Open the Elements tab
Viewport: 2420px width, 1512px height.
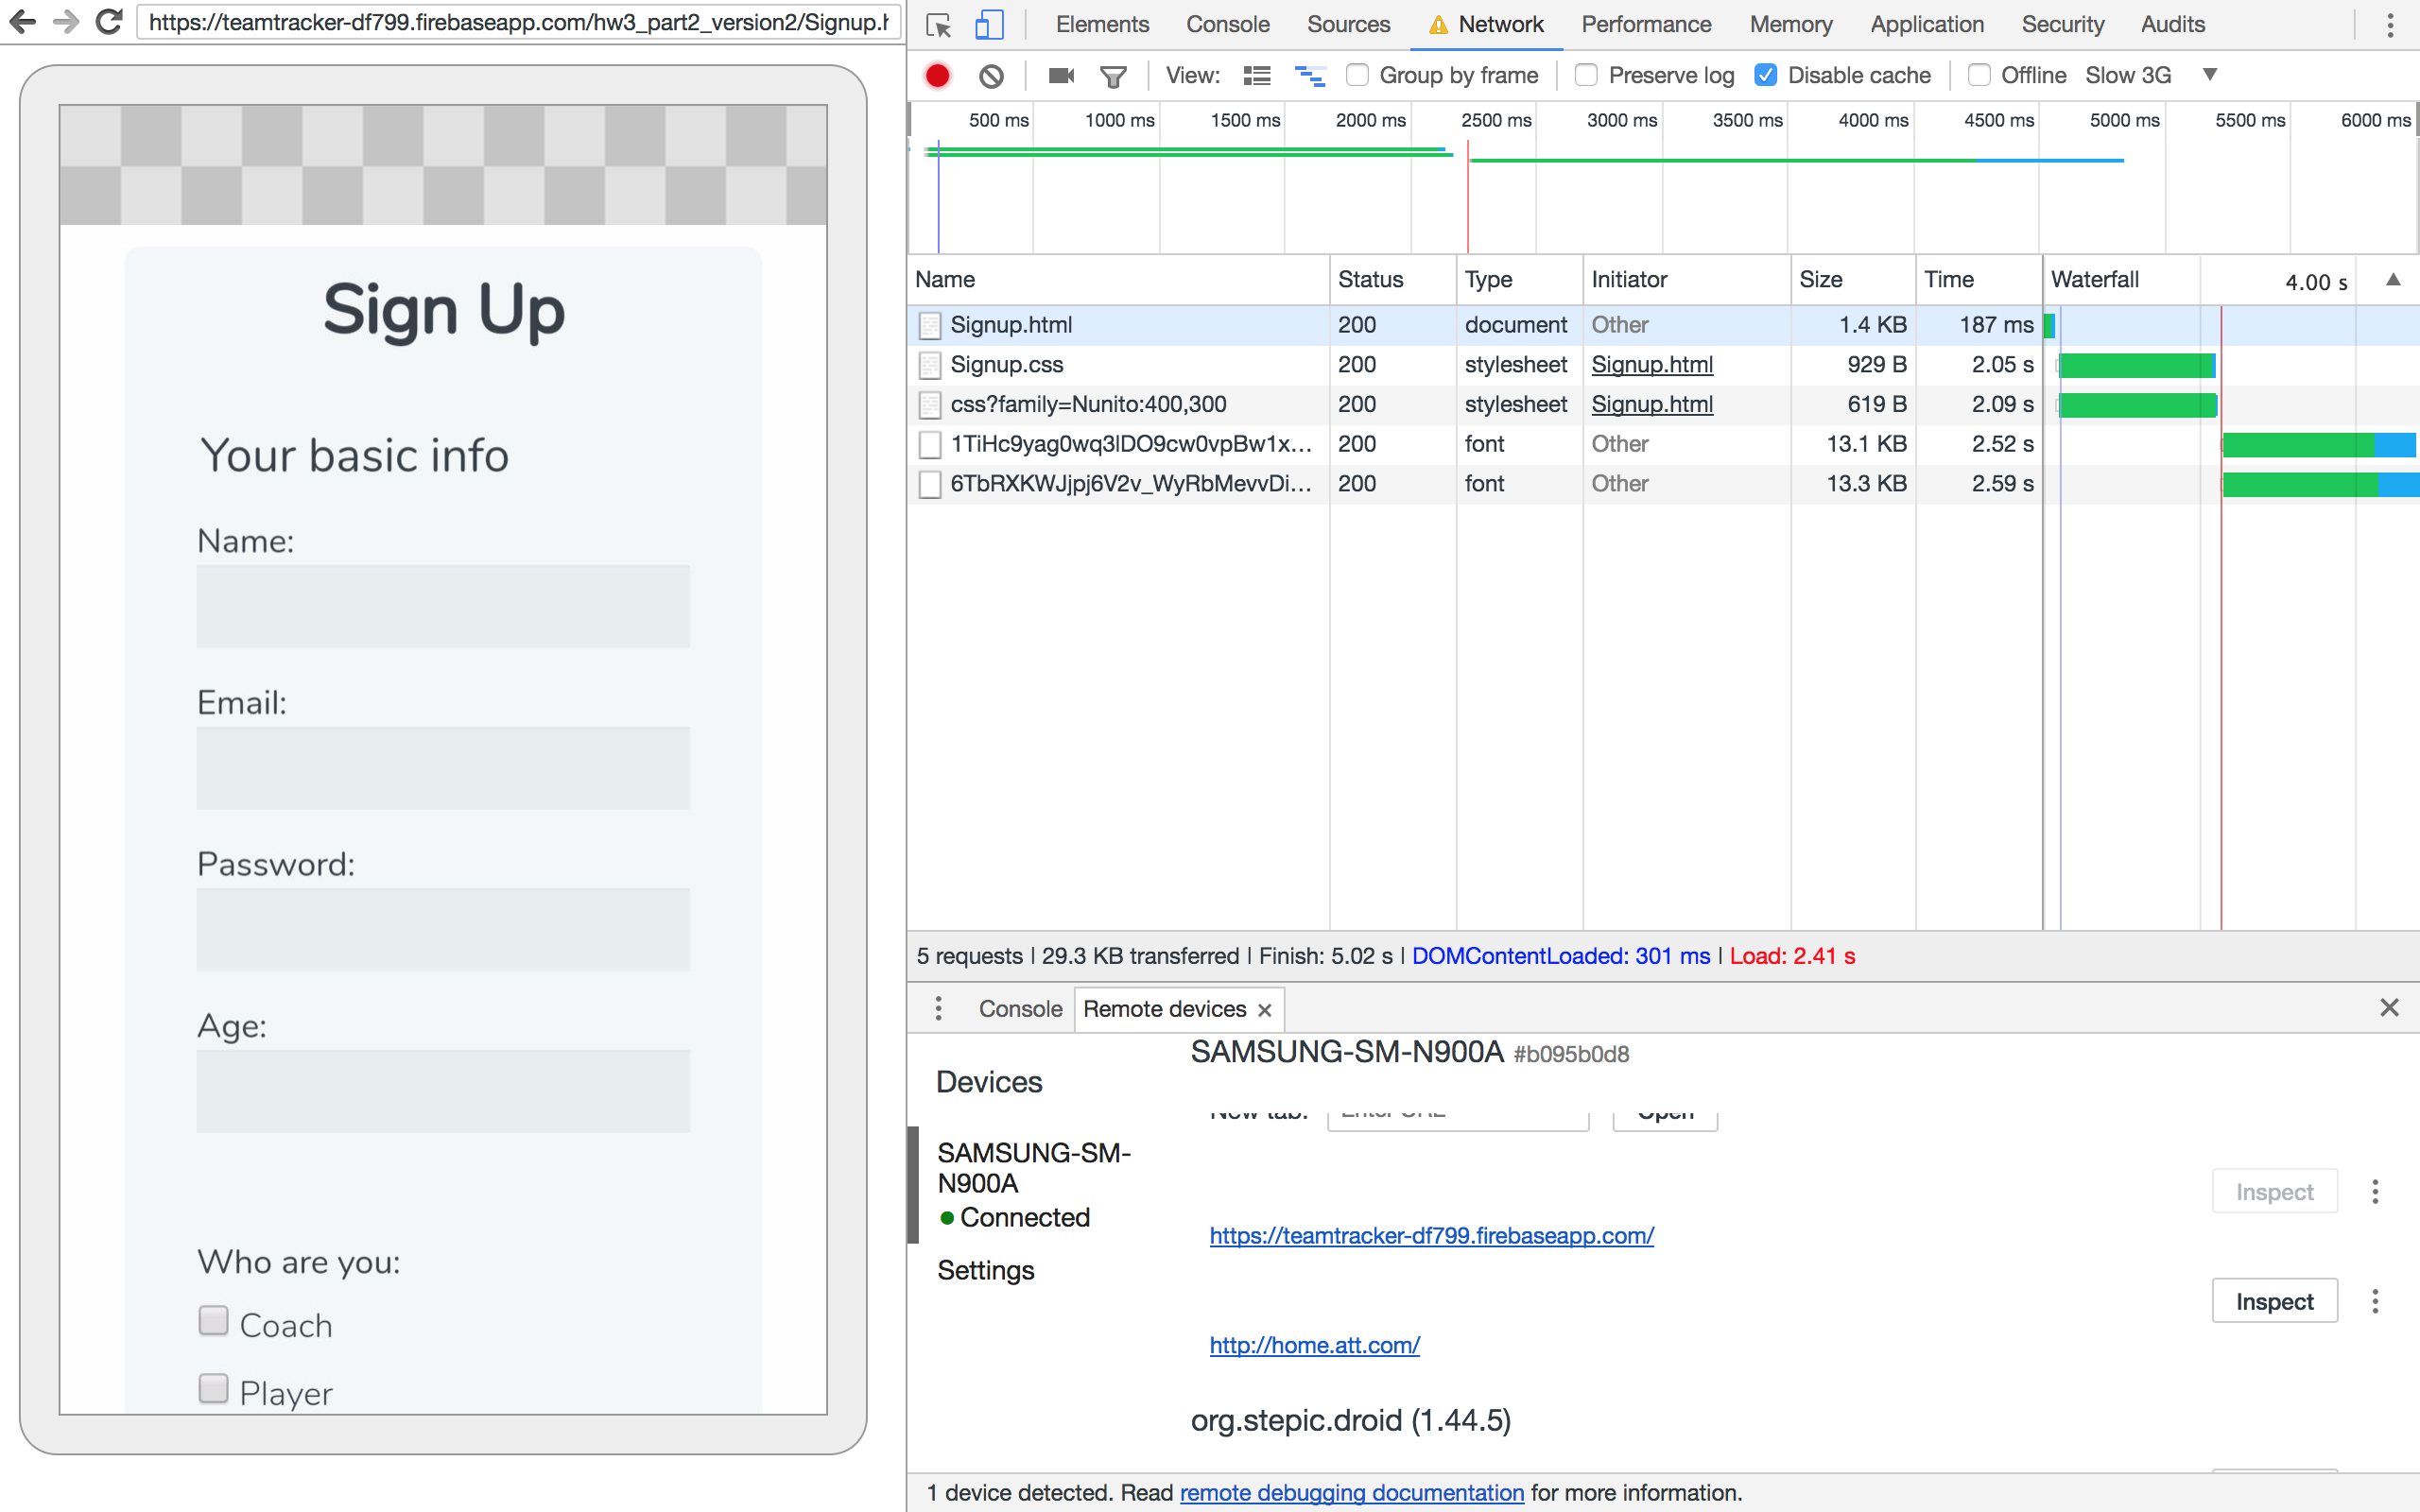click(x=1102, y=24)
